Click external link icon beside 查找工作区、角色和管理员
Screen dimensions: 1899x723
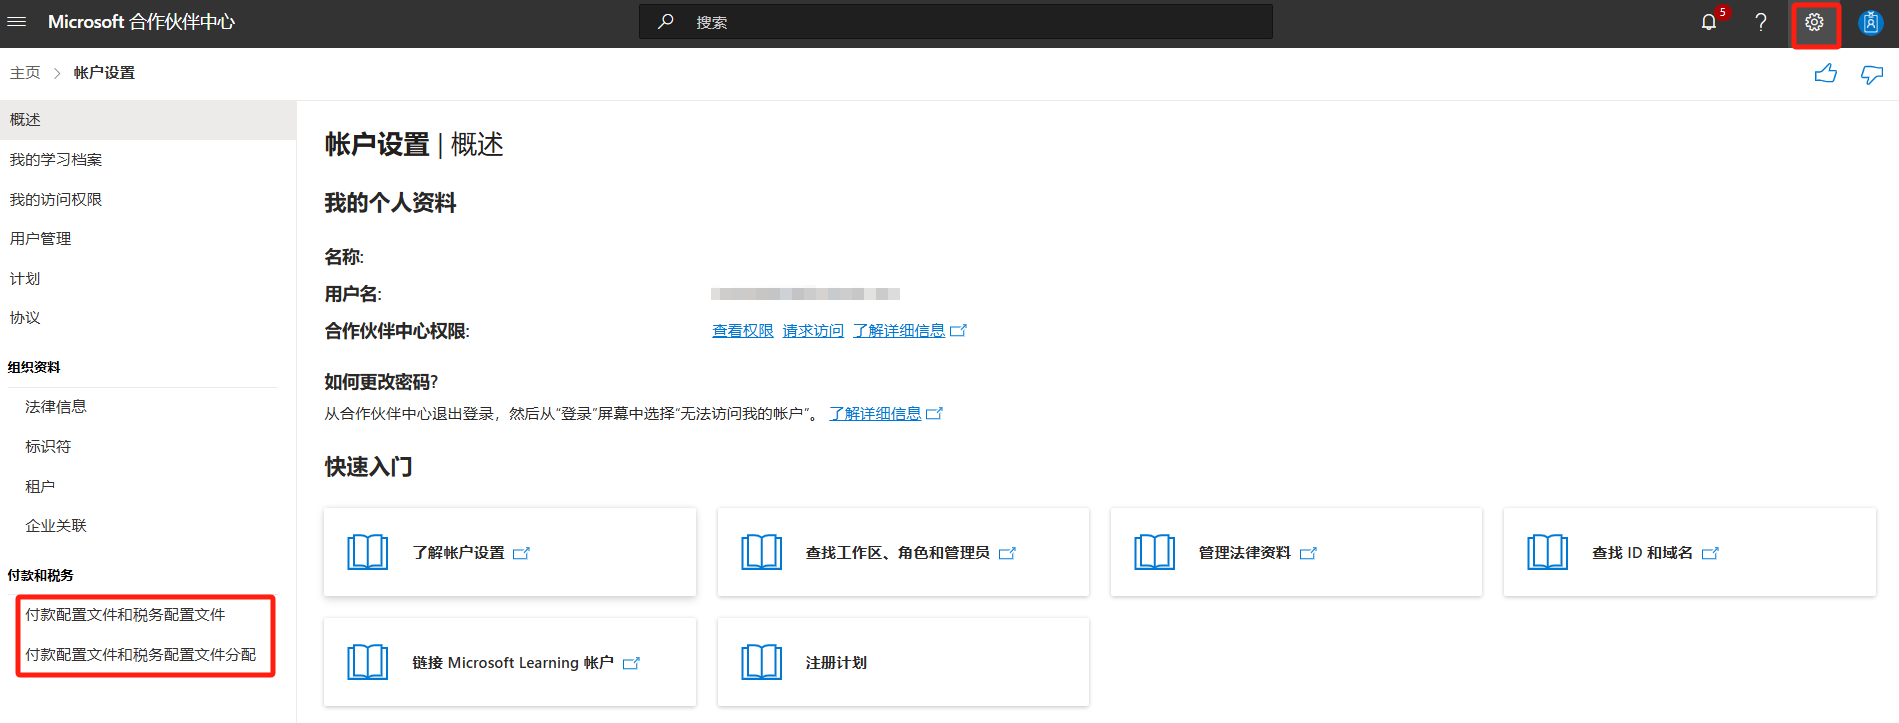pyautogui.click(x=1007, y=553)
